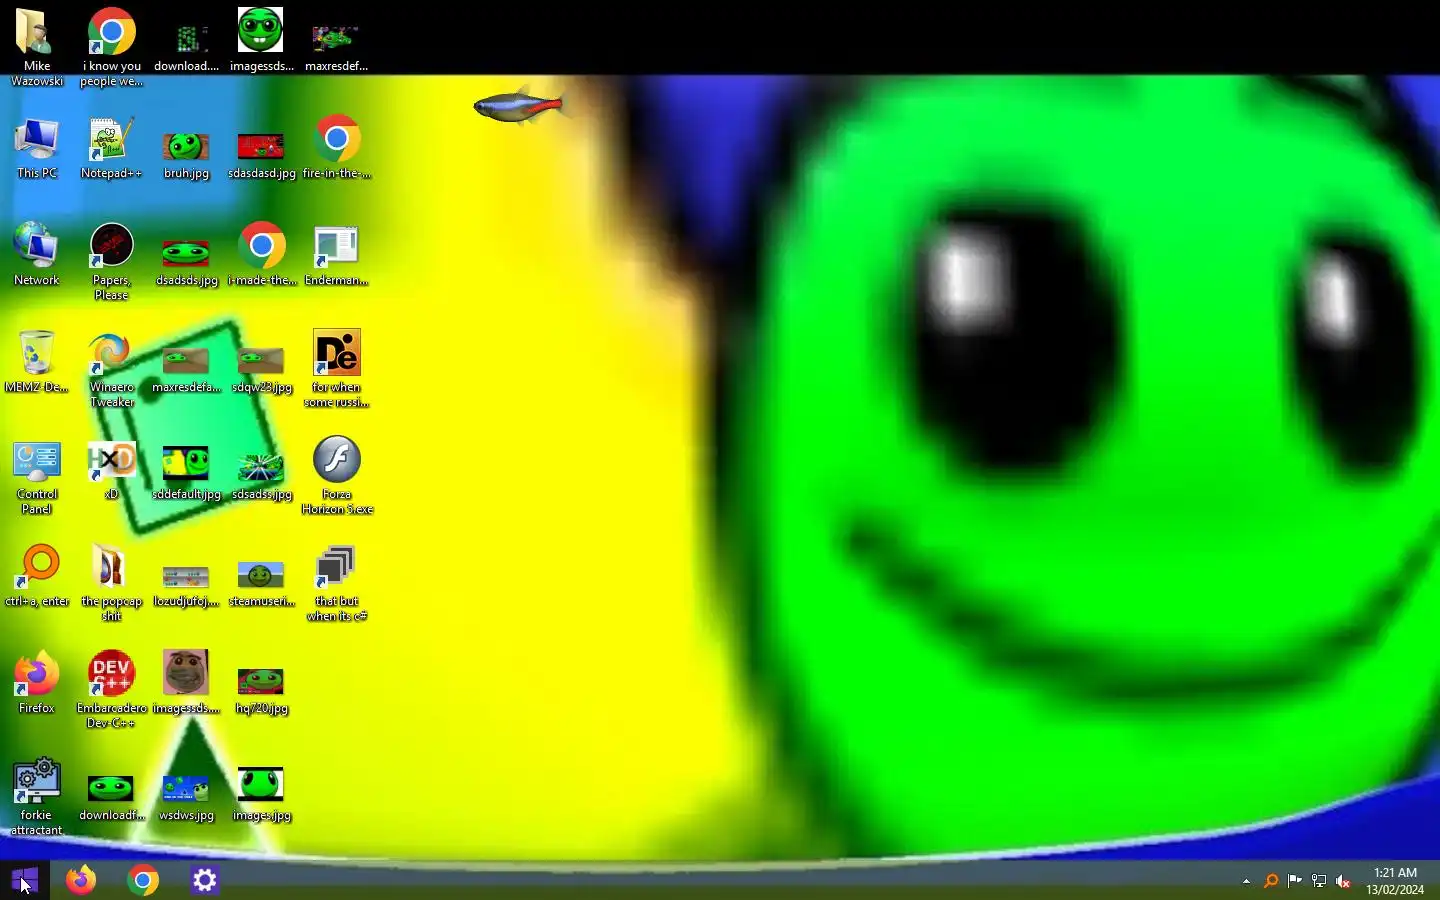Show hidden system tray icons
The width and height of the screenshot is (1440, 900).
coord(1246,882)
